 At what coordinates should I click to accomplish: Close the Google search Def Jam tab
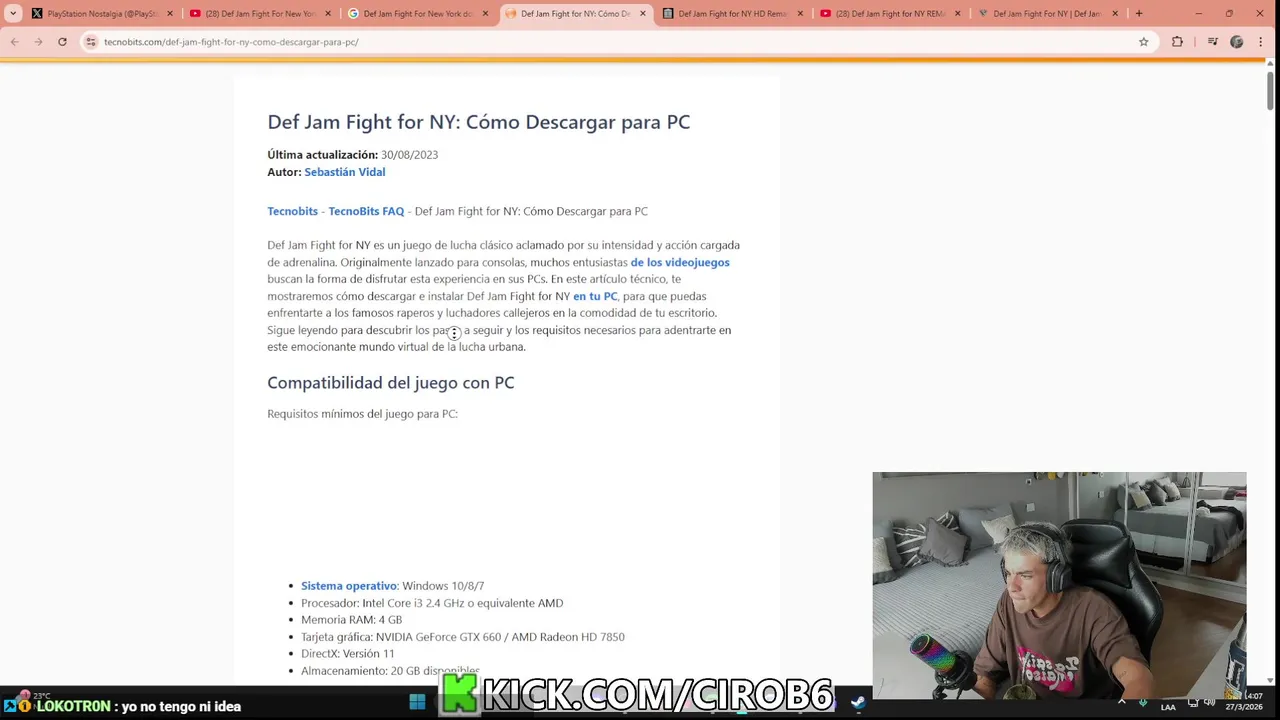(485, 14)
